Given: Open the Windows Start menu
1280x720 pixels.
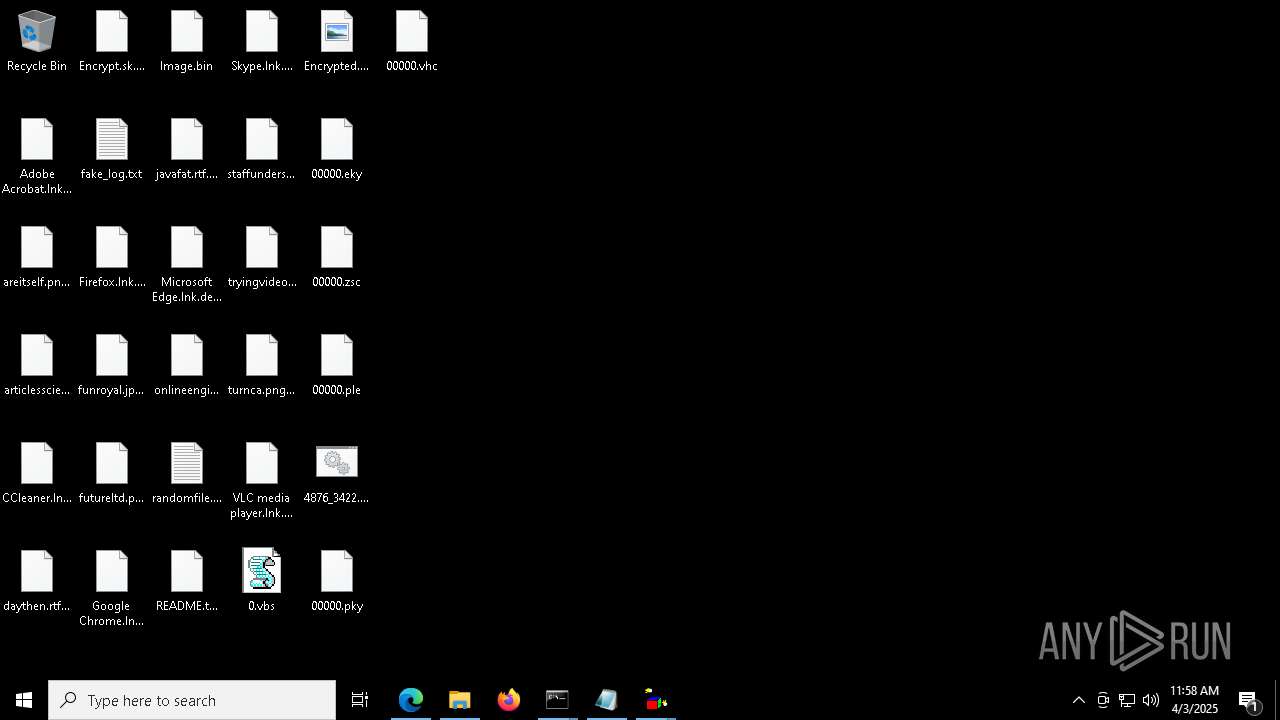Looking at the screenshot, I should point(24,700).
